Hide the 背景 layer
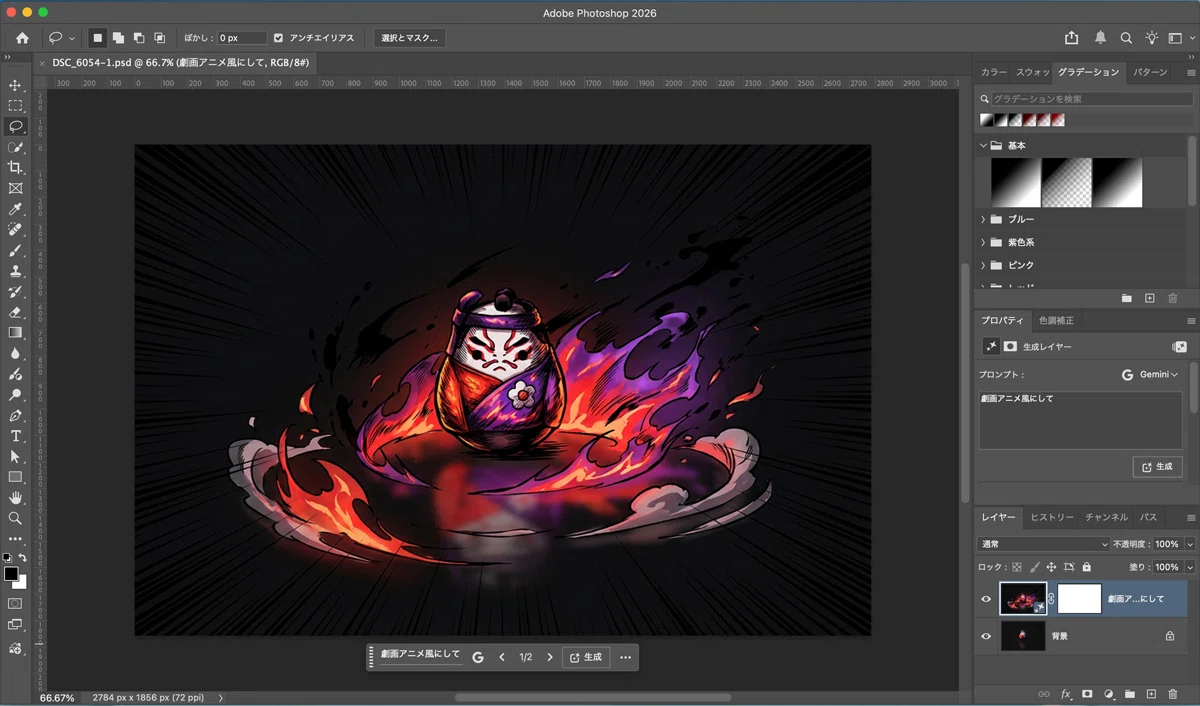The height and width of the screenshot is (706, 1200). (x=986, y=636)
